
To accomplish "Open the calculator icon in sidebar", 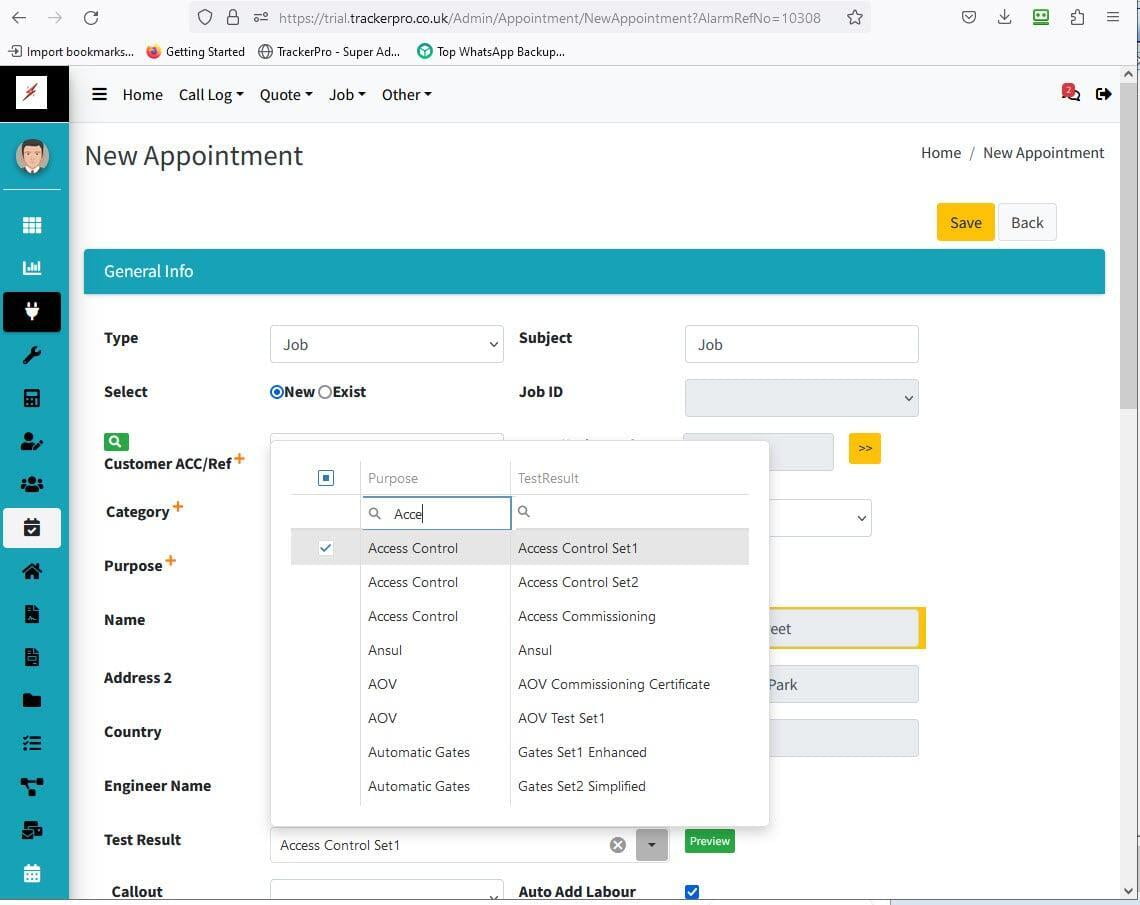I will 32,398.
